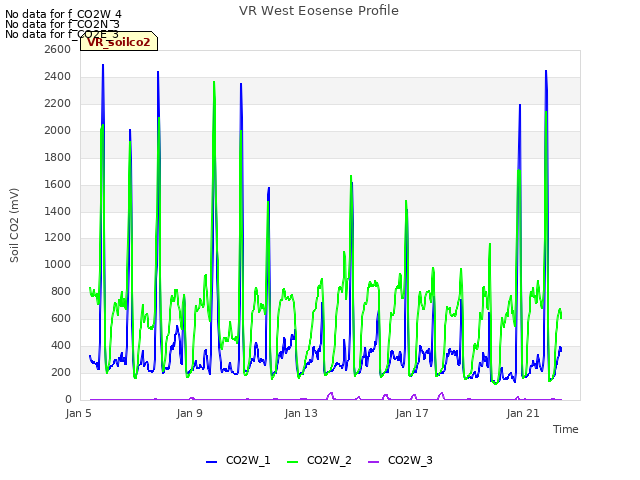Click the Time axis label
The height and width of the screenshot is (480, 640).
coord(566,429)
